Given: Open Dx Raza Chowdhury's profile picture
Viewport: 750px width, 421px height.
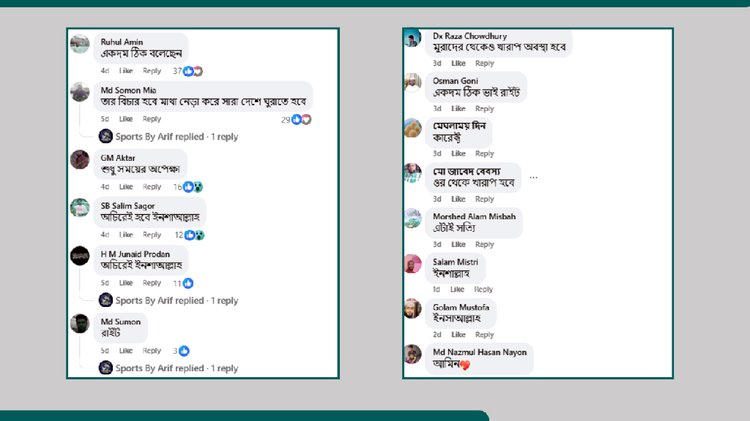Looking at the screenshot, I should [x=412, y=38].
